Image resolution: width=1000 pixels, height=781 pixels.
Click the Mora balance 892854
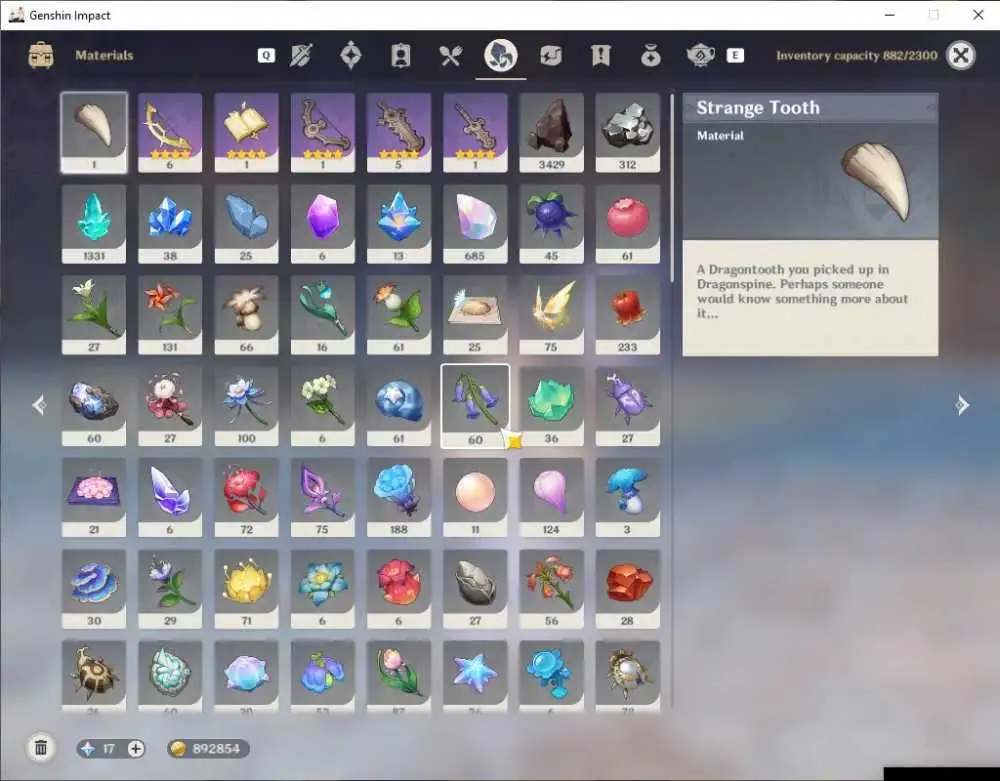tap(209, 748)
